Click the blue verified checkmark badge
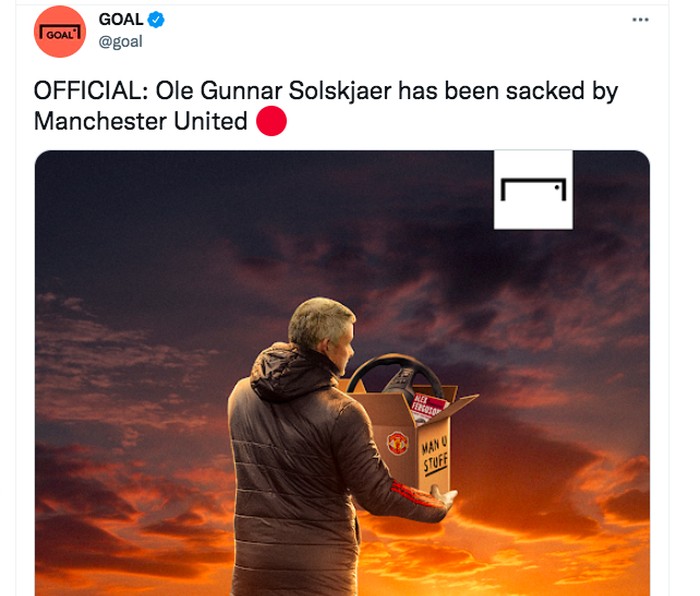Screen dimensions: 700x596 coord(156,20)
